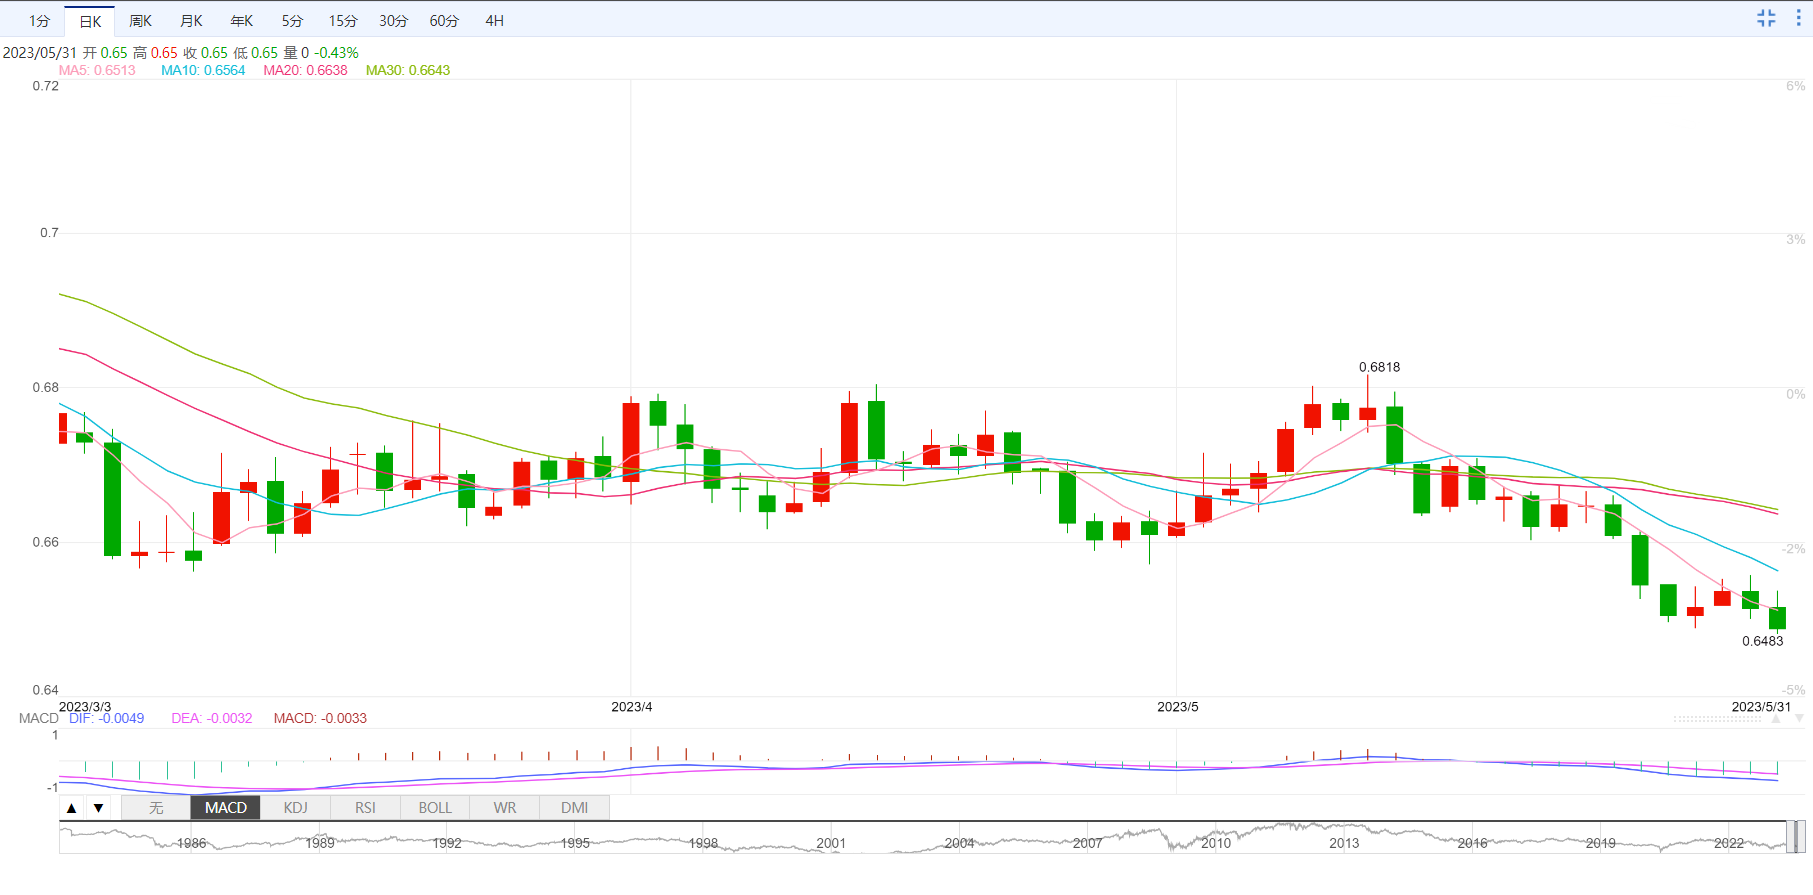Open the 年K yearly chart tab
1813x895 pixels.
tap(242, 21)
